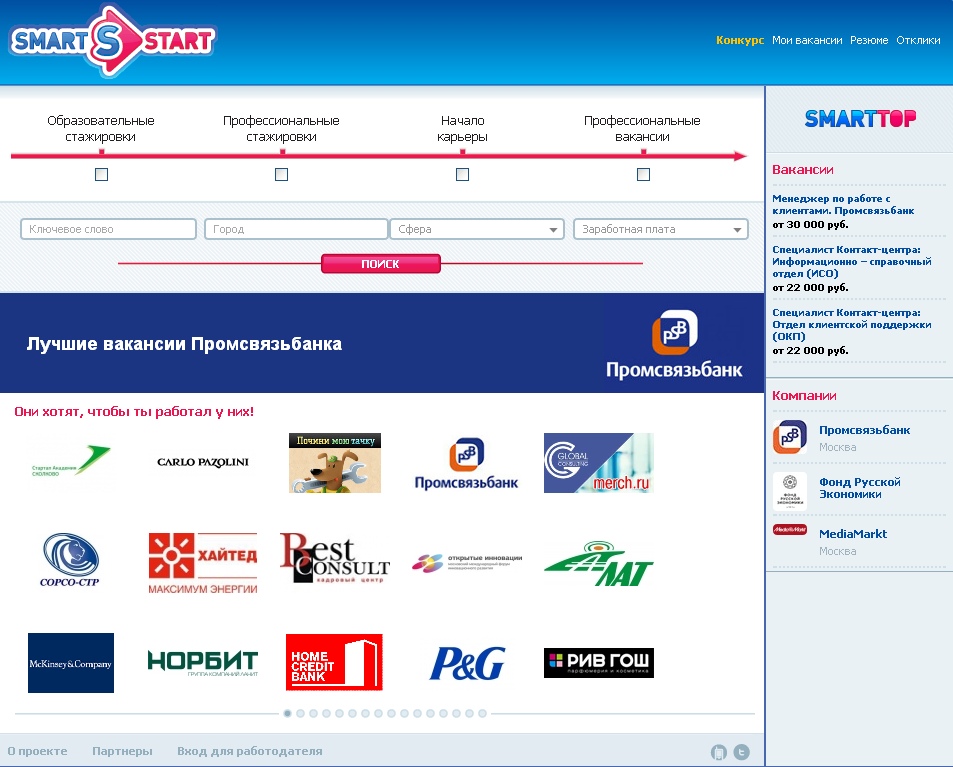
Task: Open Менеджер по работе с клиентами vacancy
Action: pyautogui.click(x=843, y=205)
